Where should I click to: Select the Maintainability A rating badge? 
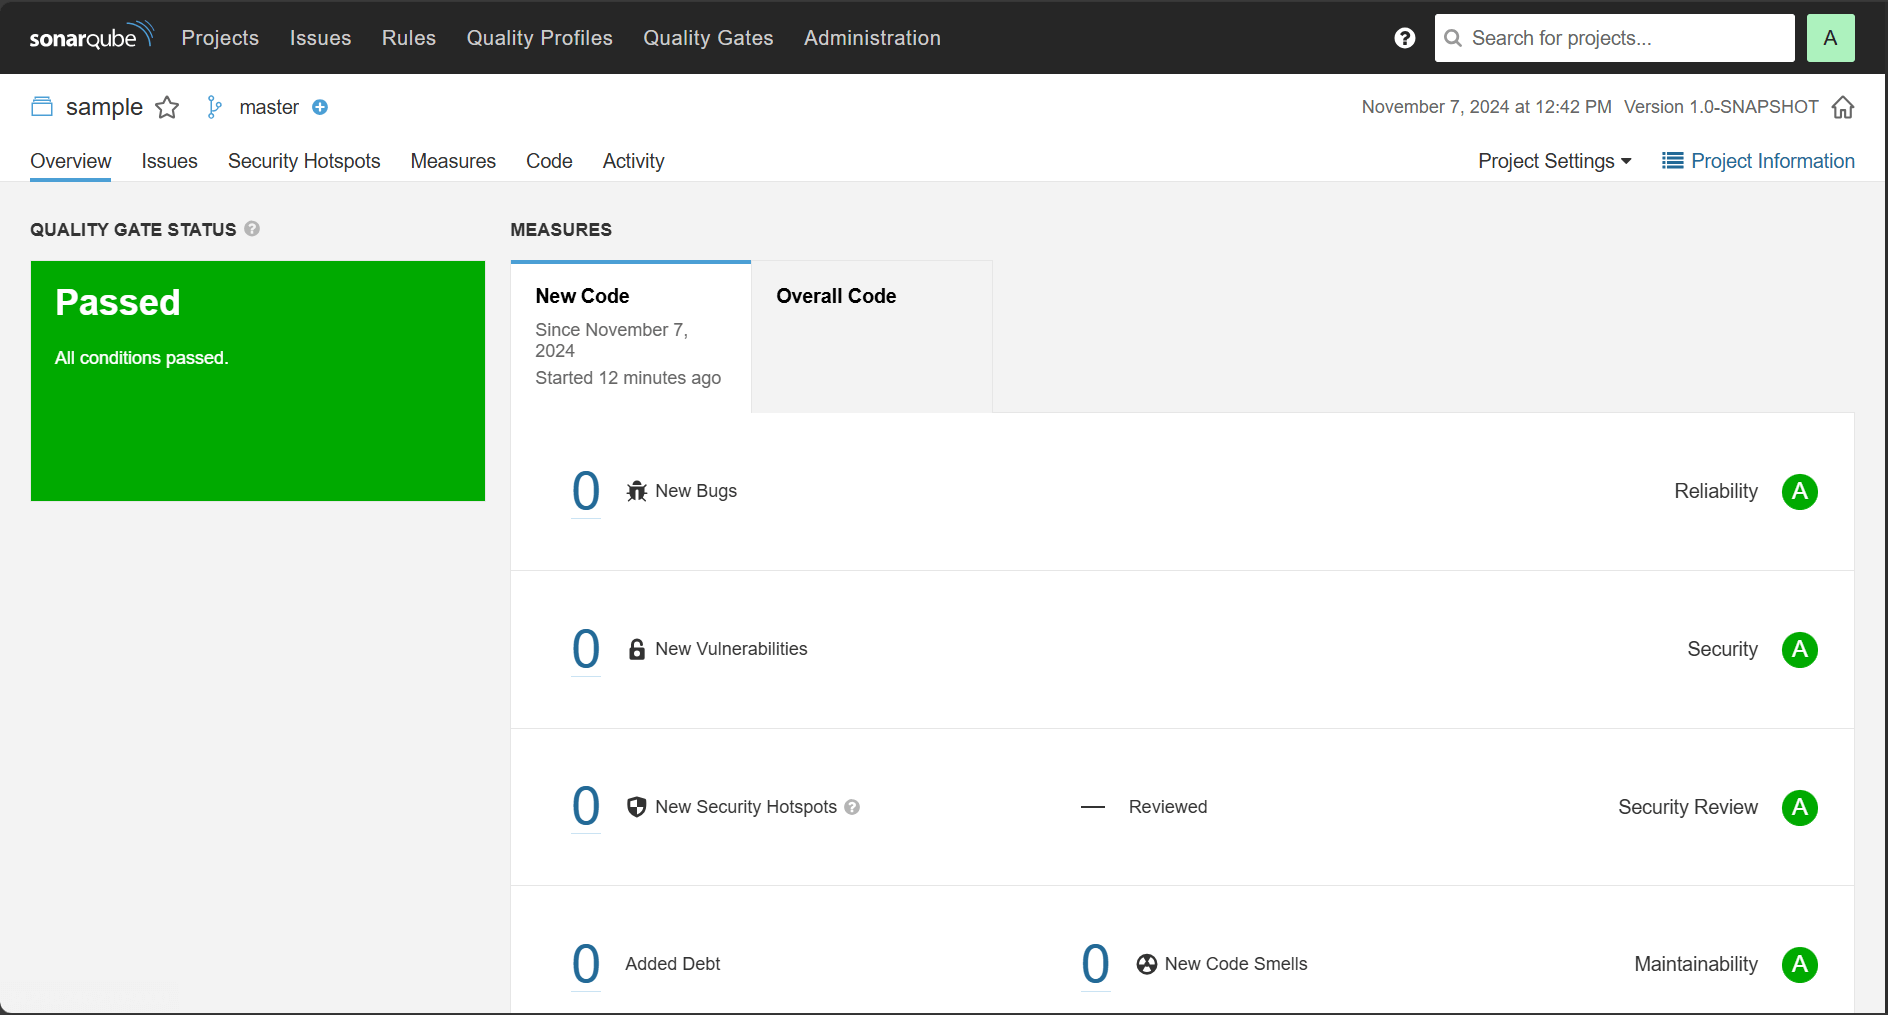(x=1799, y=965)
